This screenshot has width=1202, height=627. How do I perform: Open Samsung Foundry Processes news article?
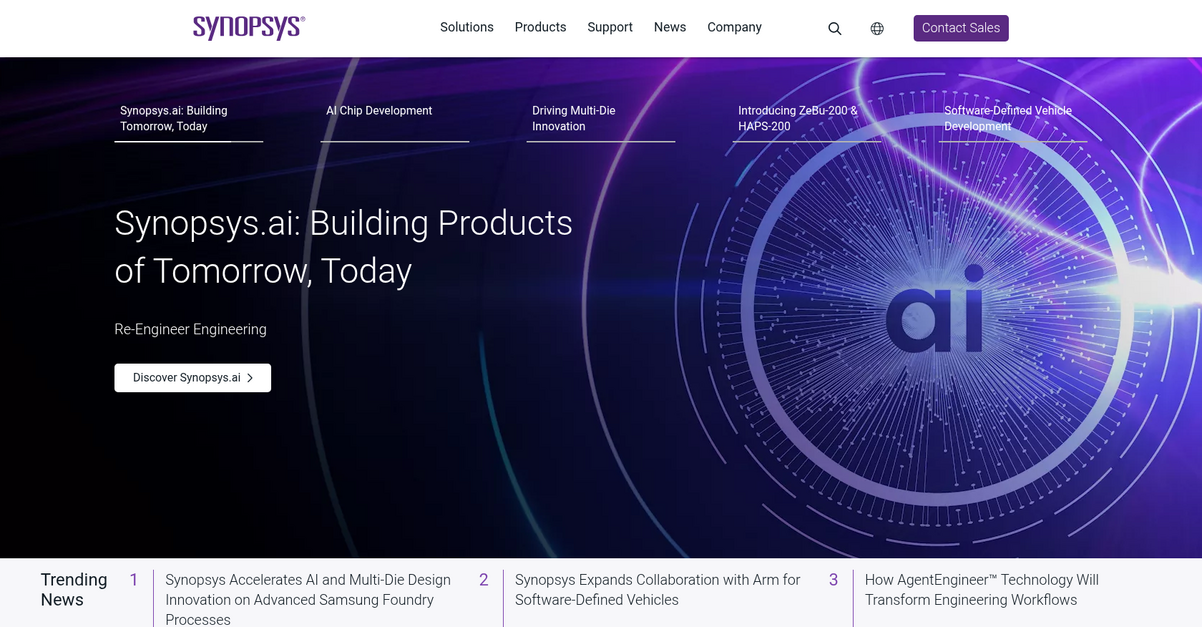[310, 599]
